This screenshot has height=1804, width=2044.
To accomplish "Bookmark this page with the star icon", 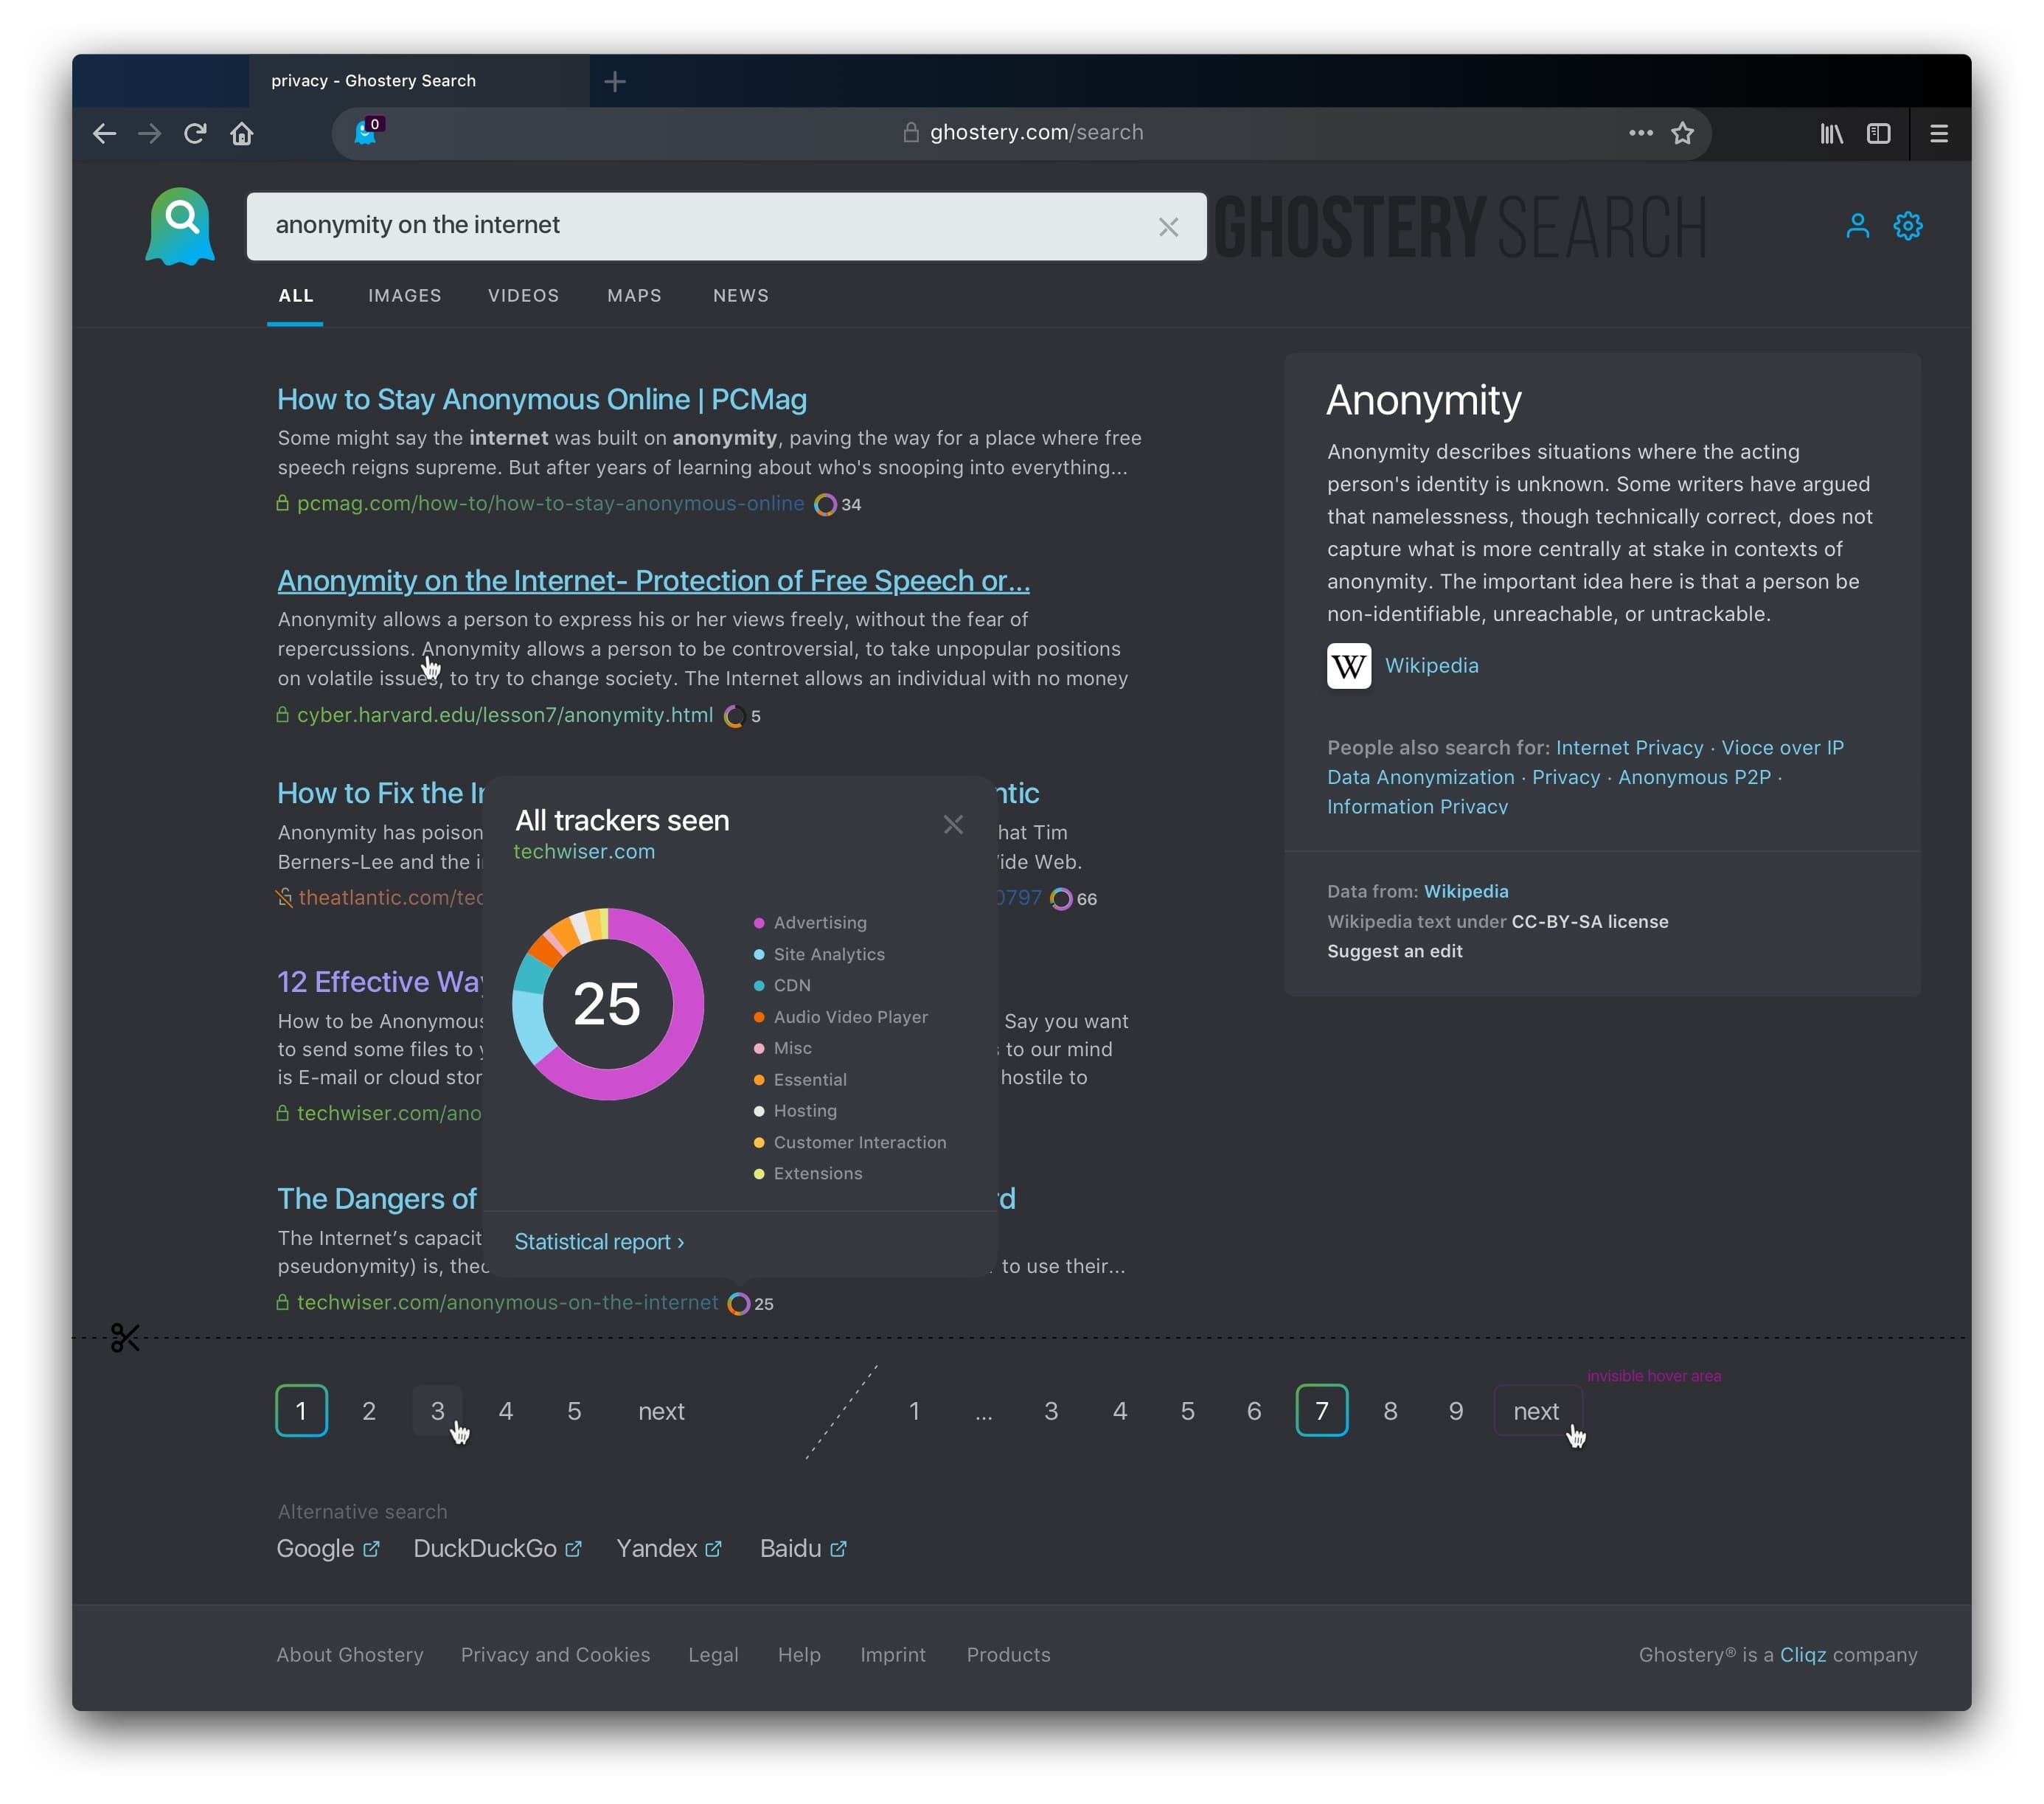I will point(1683,132).
